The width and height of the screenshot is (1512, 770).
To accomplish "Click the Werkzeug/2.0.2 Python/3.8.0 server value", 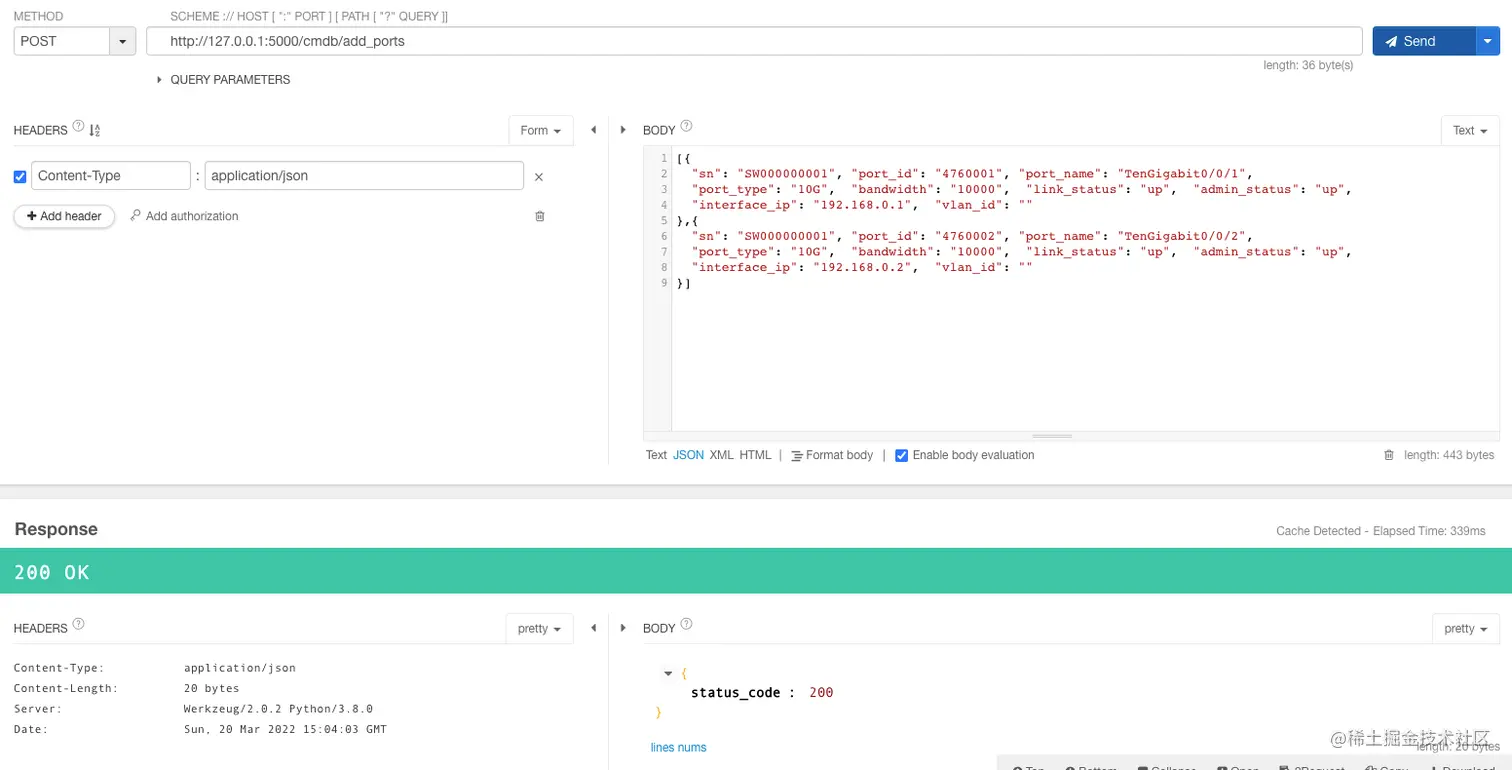I will (278, 708).
